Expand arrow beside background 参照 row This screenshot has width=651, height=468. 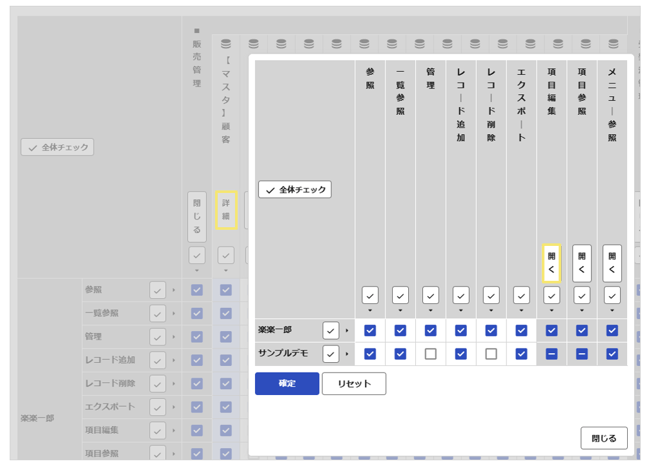(174, 290)
